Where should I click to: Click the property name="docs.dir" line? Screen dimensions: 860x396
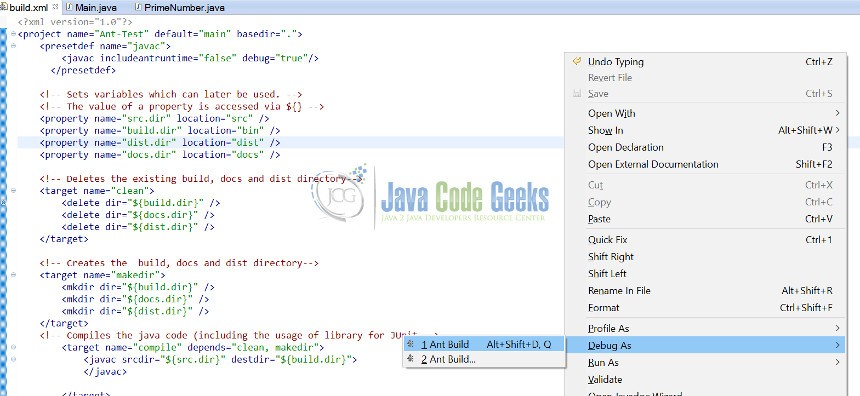click(160, 155)
